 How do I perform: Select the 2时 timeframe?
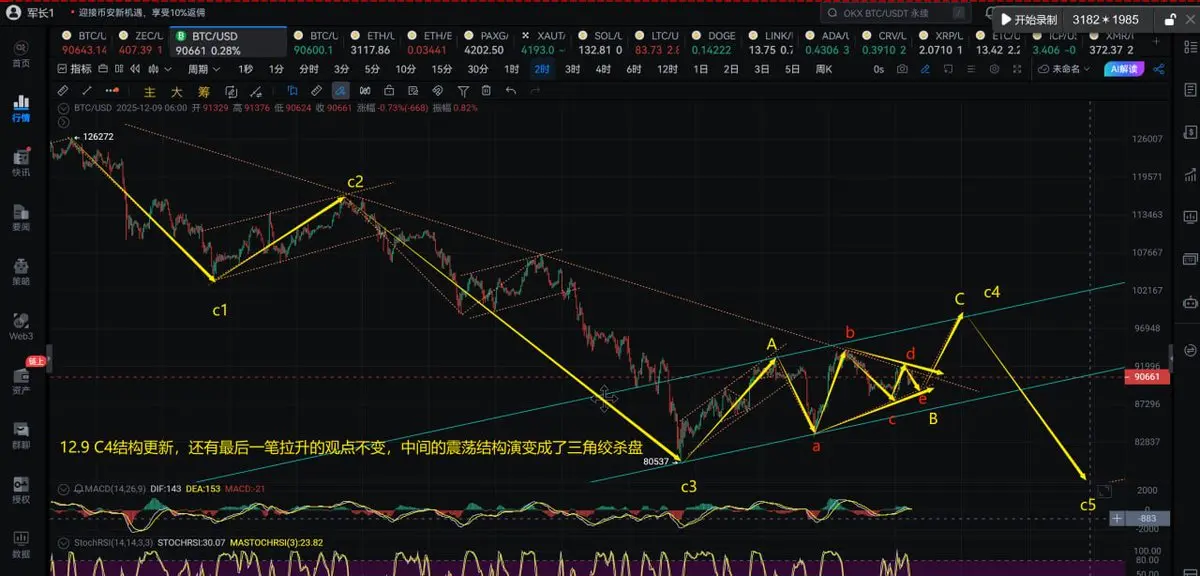point(542,69)
